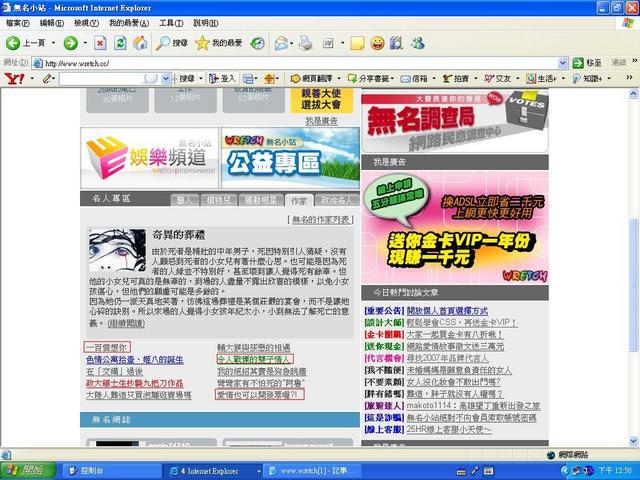Open 知識+ on Yahoo toolbar

[x=588, y=78]
